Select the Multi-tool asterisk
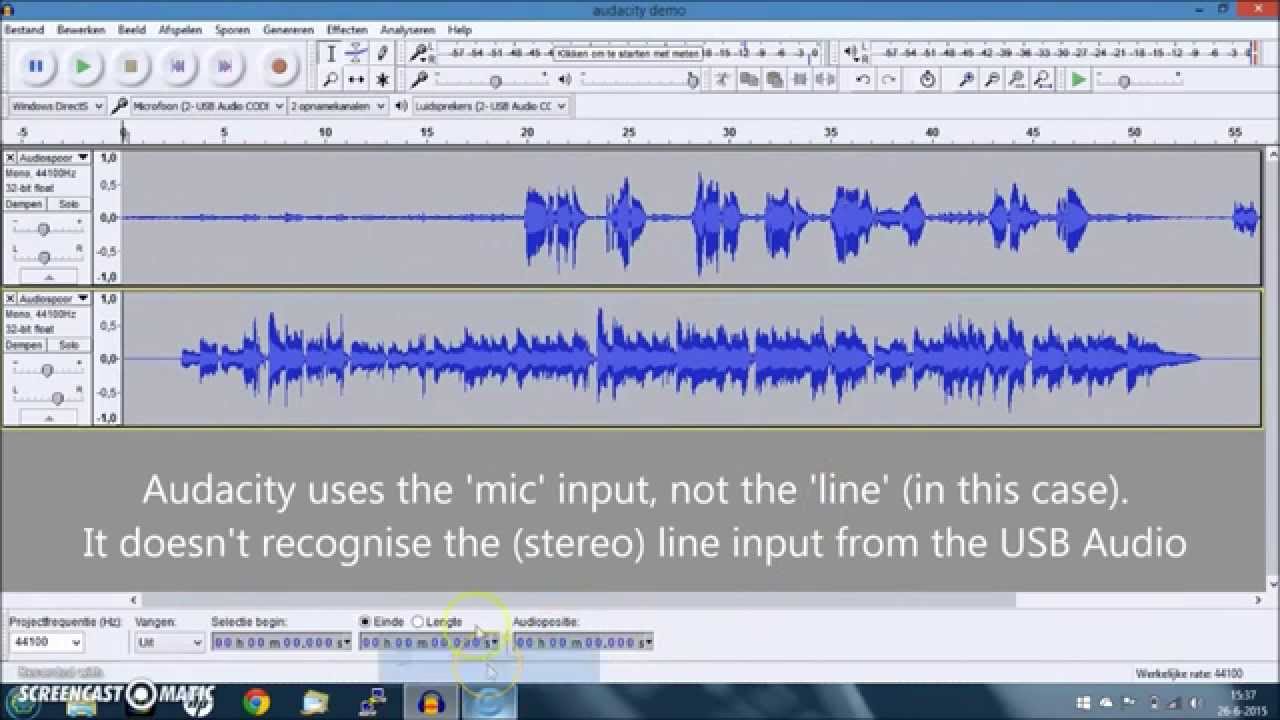This screenshot has height=720, width=1280. [382, 80]
